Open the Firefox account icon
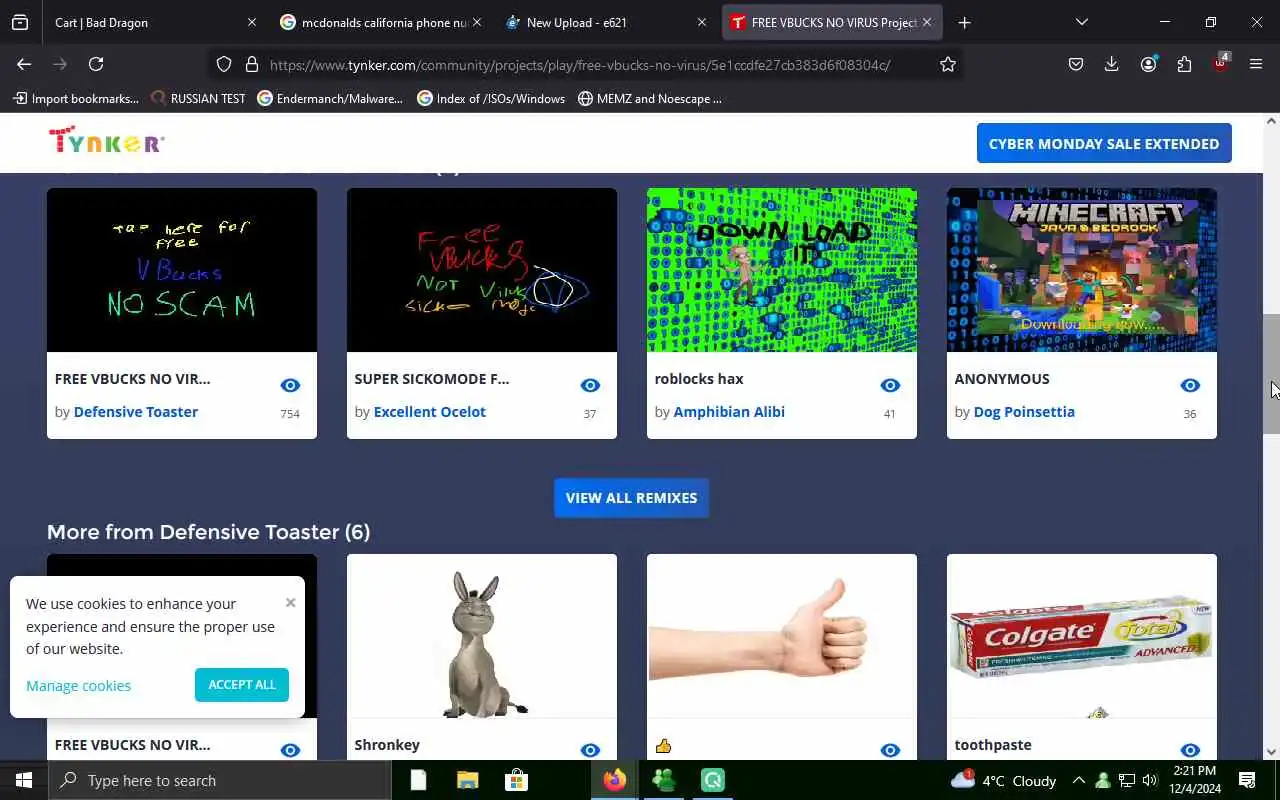Screen dimensions: 1280x800 pos(1148,64)
